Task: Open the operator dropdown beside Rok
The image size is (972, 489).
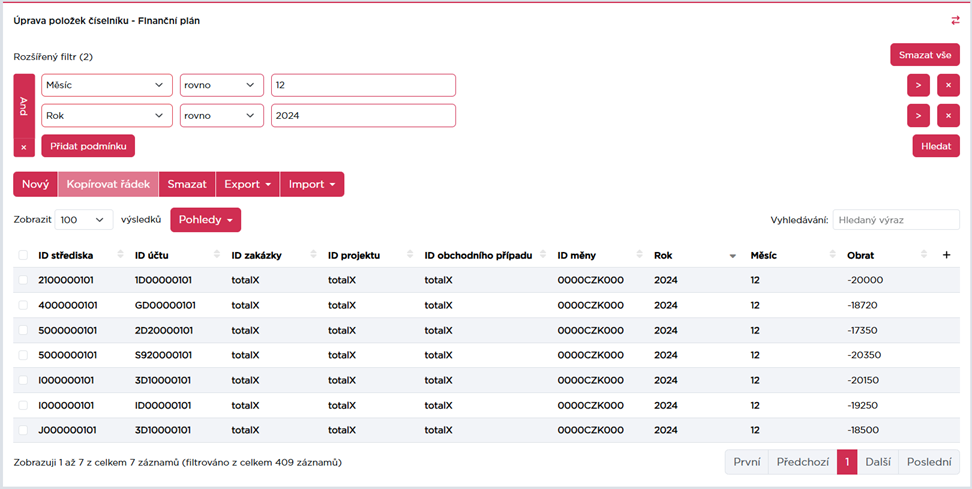Action: pyautogui.click(x=222, y=115)
